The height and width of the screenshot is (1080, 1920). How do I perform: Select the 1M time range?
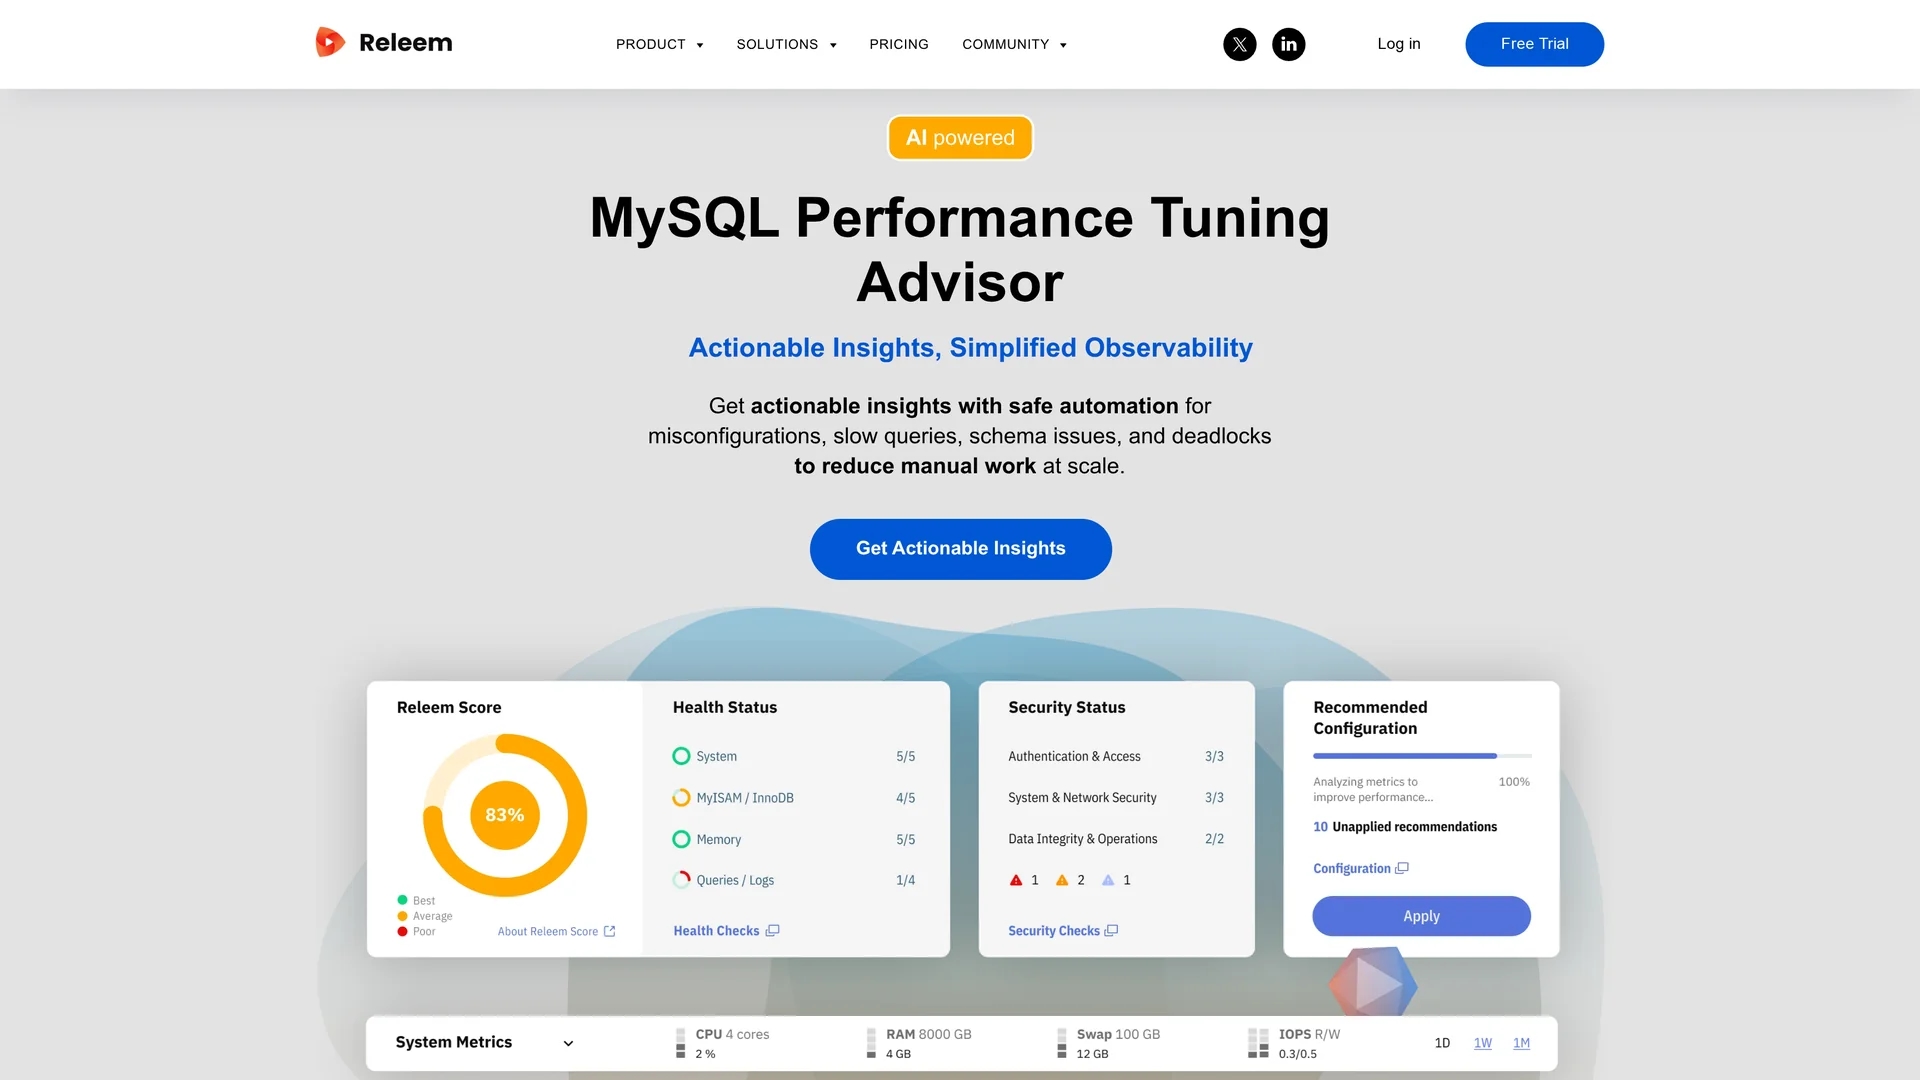[1521, 1043]
